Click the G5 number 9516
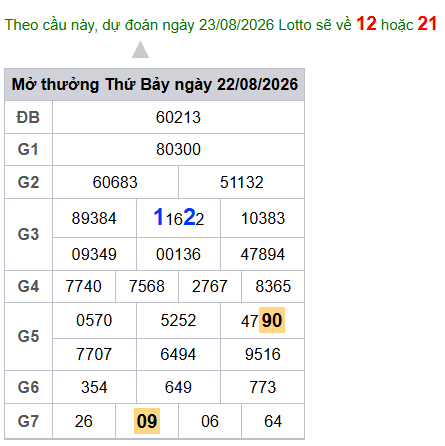 point(263,354)
